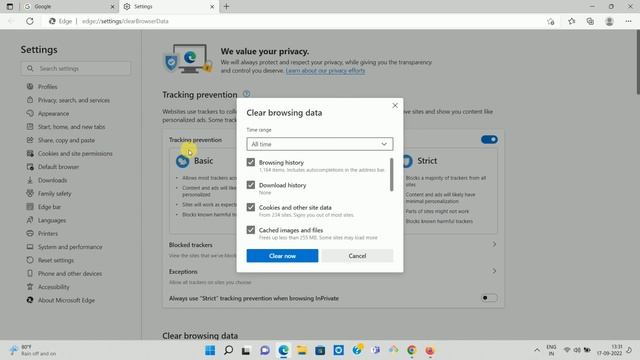Open Share, copy and paste settings
640x360 pixels.
pyautogui.click(x=66, y=140)
